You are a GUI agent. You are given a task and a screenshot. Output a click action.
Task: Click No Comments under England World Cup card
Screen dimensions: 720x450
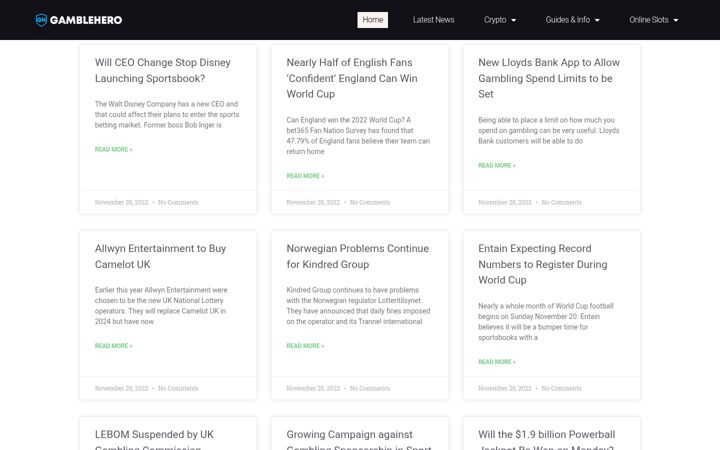pos(370,202)
